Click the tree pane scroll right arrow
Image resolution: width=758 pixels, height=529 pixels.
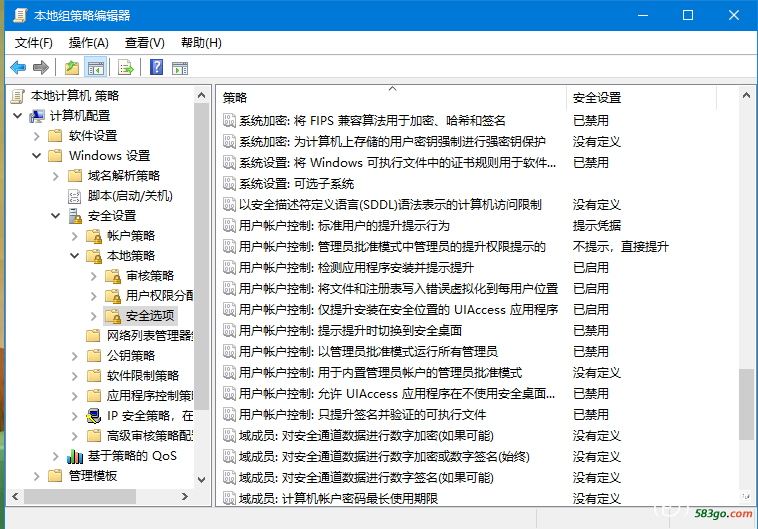tap(185, 496)
